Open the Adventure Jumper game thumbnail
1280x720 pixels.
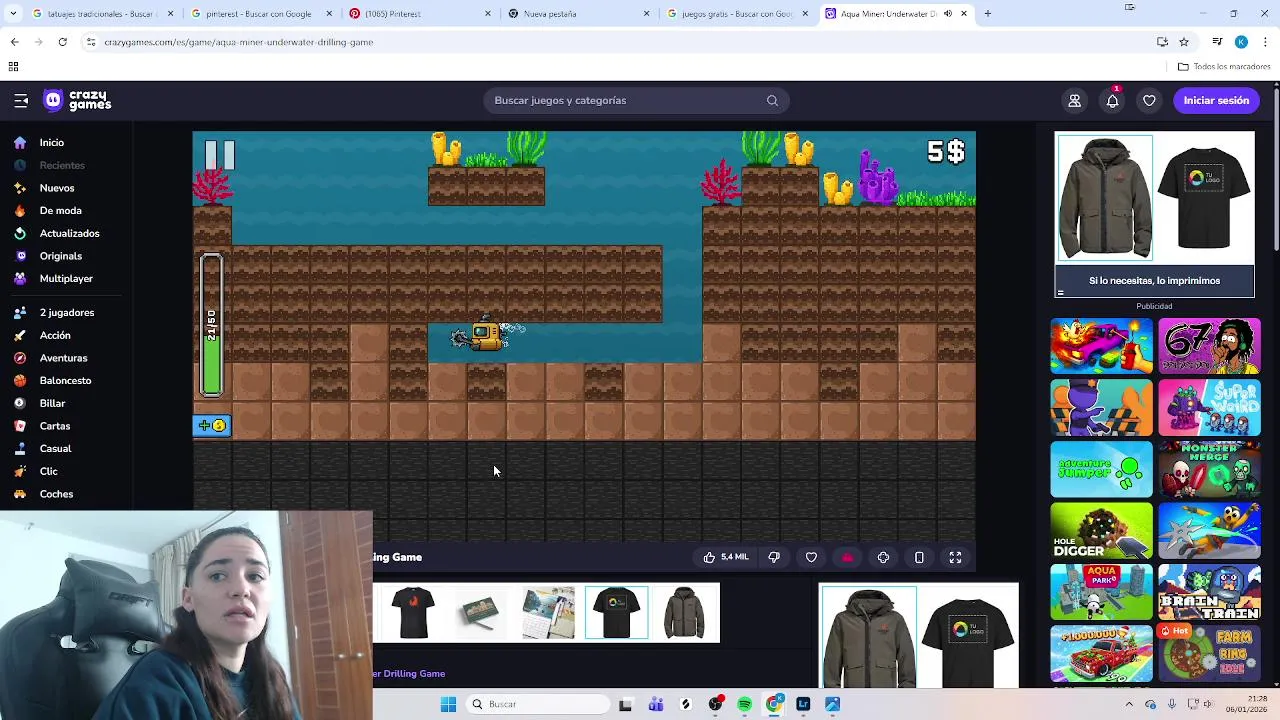point(1101,469)
